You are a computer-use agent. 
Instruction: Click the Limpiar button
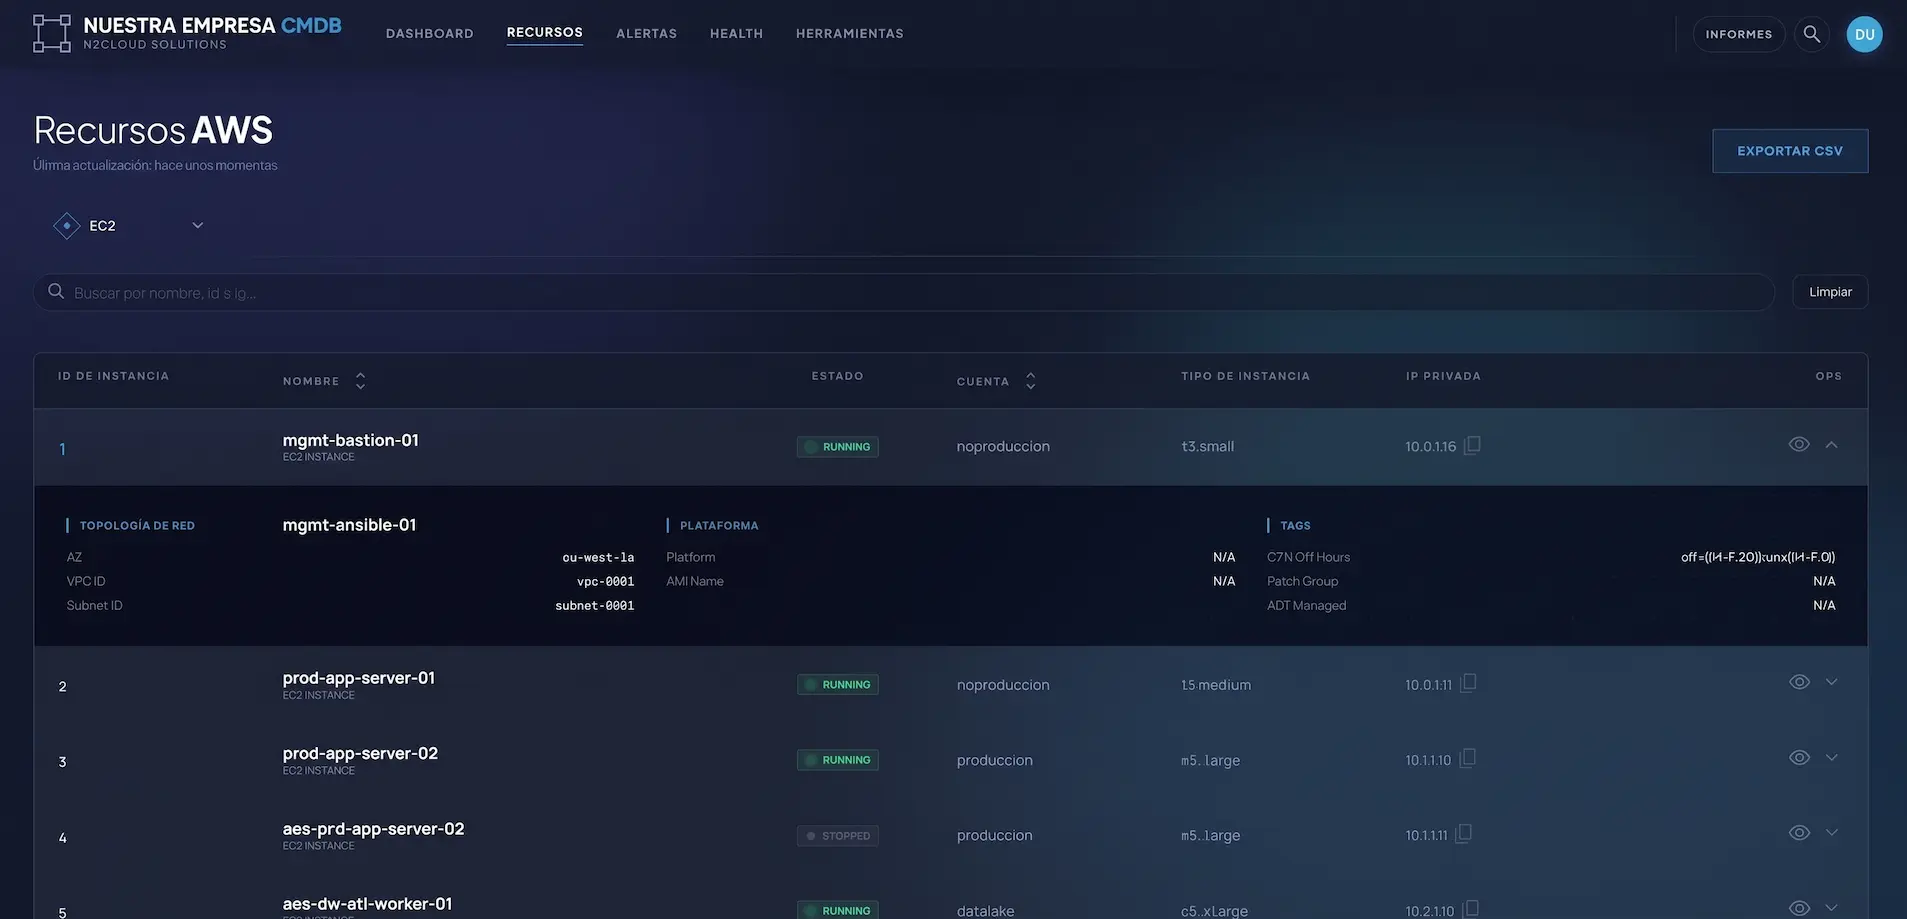click(x=1830, y=292)
